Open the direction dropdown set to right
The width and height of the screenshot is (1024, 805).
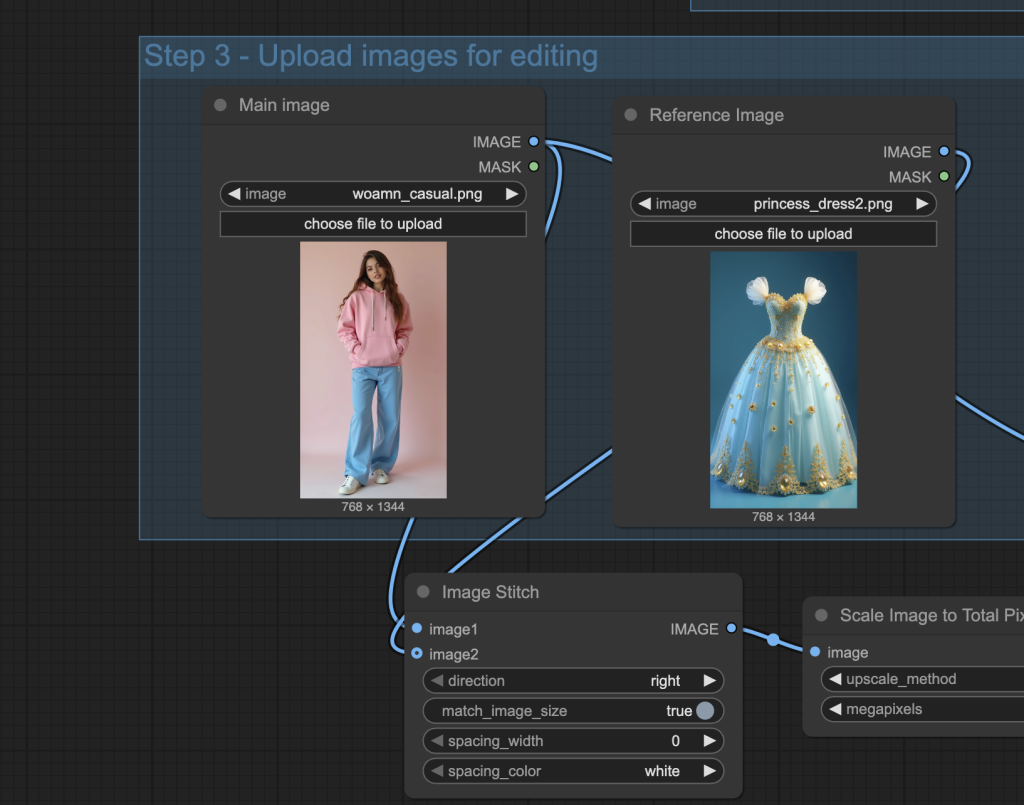coord(573,681)
